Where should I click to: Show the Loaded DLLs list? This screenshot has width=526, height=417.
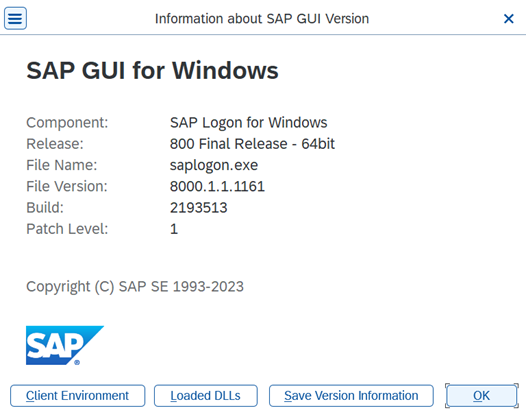206,396
